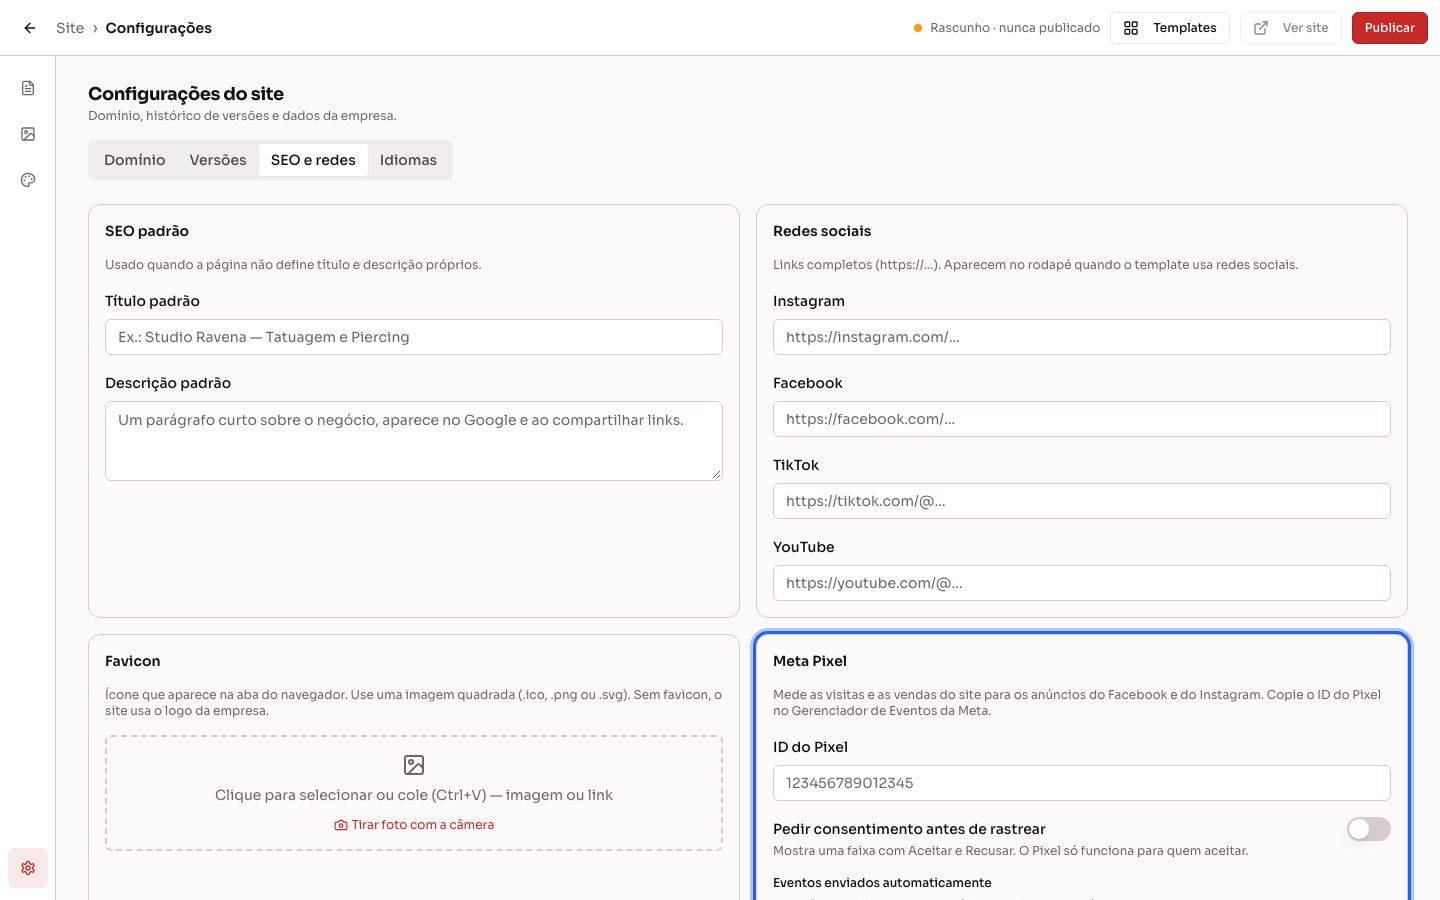This screenshot has width=1440, height=900.
Task: Click the Eventos enviados automaticamente label
Action: (882, 883)
